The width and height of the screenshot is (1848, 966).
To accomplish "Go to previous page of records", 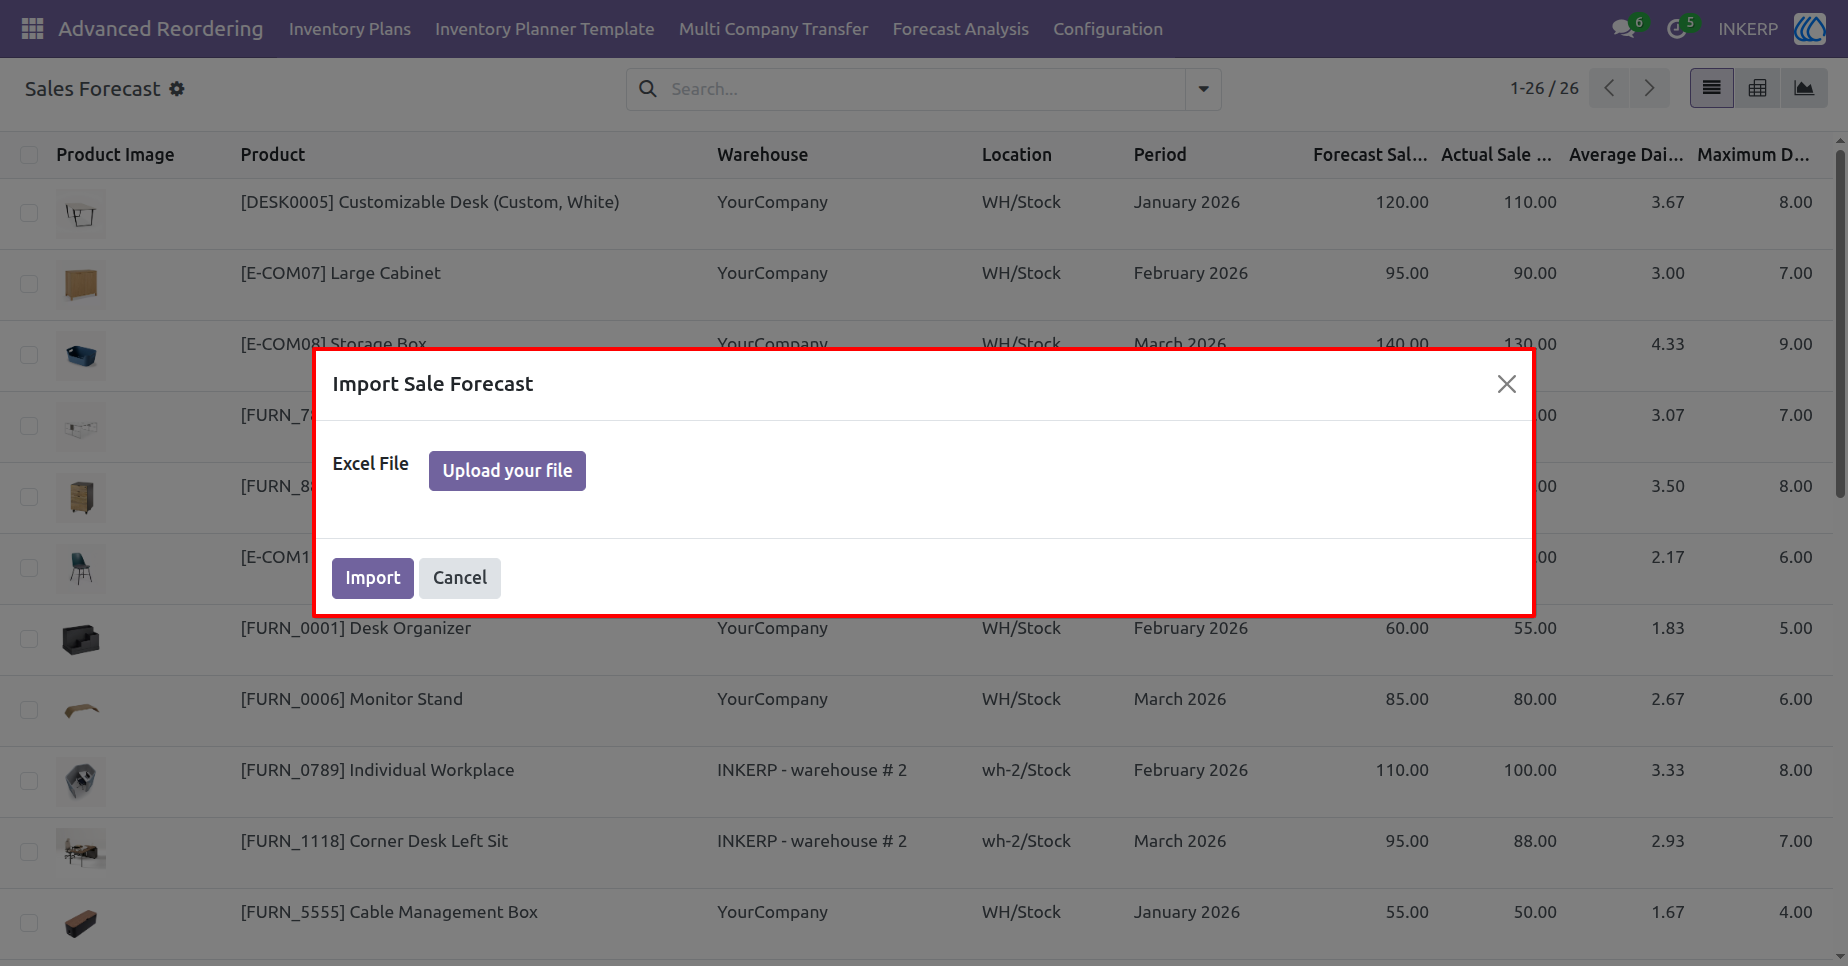I will (1609, 88).
